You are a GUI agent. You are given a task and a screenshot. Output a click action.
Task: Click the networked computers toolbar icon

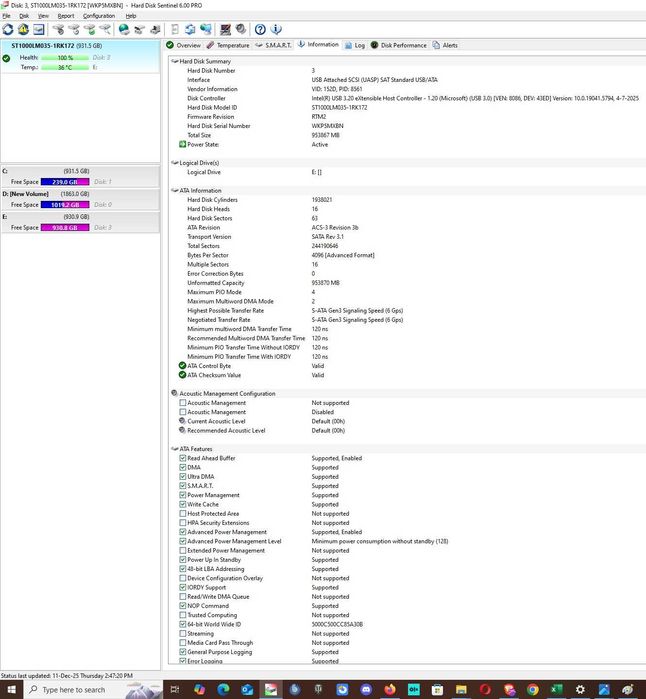click(206, 29)
